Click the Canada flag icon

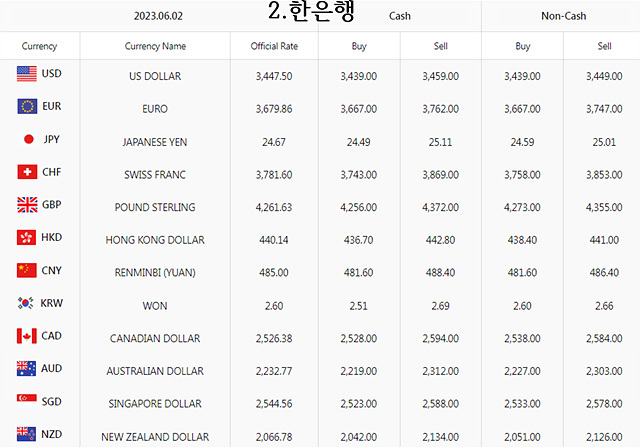pos(27,336)
